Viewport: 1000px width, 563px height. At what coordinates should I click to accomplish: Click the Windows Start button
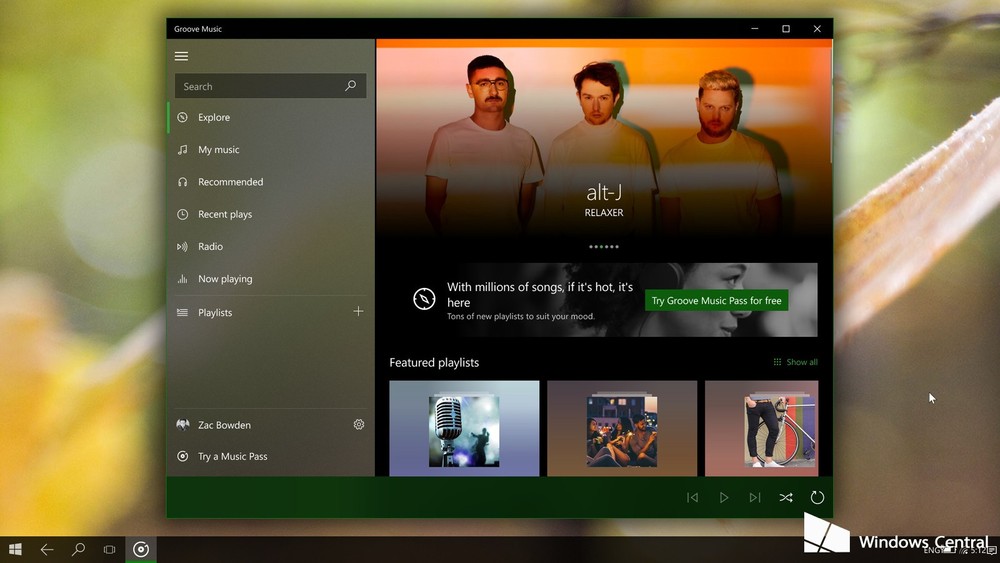click(x=15, y=549)
